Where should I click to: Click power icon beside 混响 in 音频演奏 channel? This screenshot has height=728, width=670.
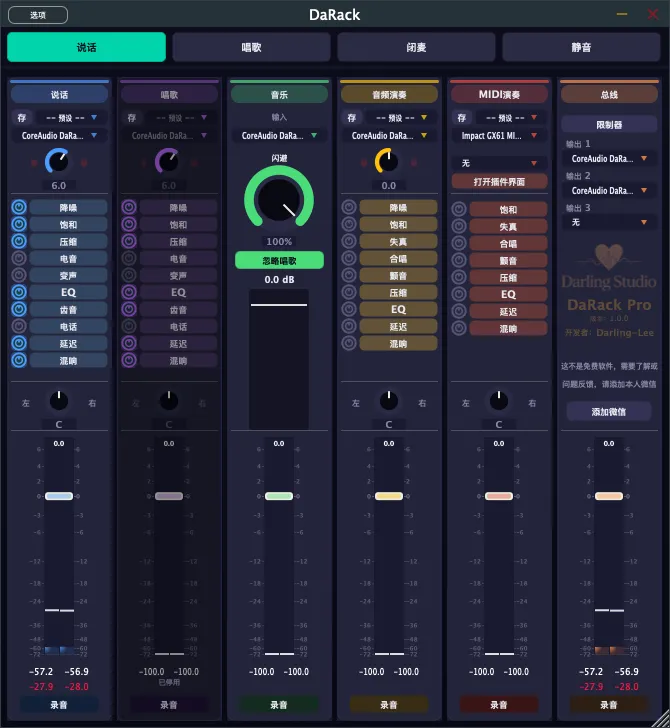[x=349, y=343]
